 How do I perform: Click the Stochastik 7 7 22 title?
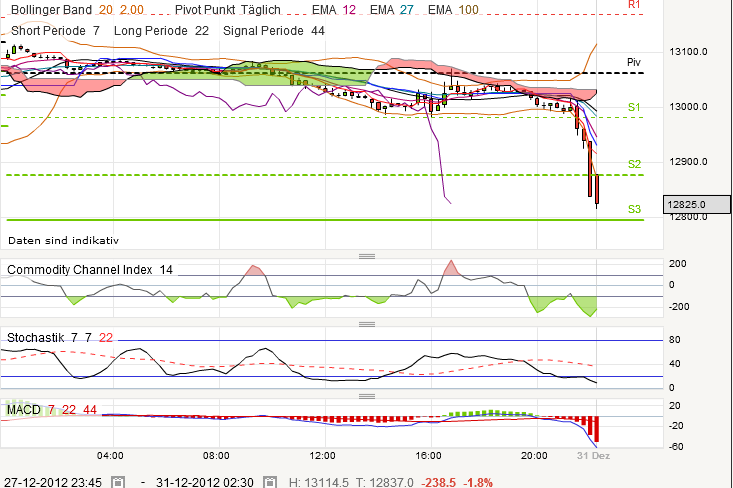point(60,337)
